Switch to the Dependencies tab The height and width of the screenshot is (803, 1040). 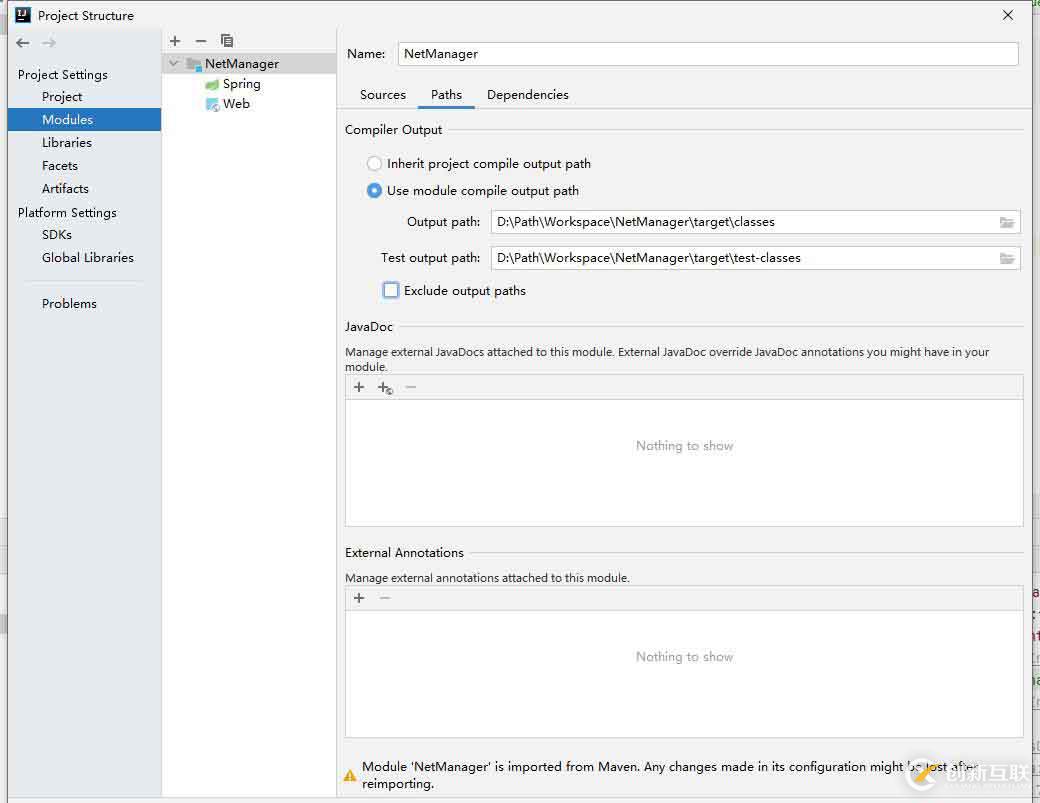click(528, 95)
